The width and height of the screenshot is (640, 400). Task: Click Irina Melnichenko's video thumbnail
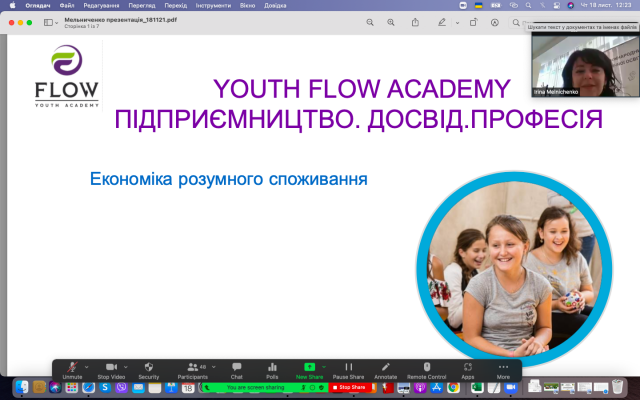click(x=585, y=66)
